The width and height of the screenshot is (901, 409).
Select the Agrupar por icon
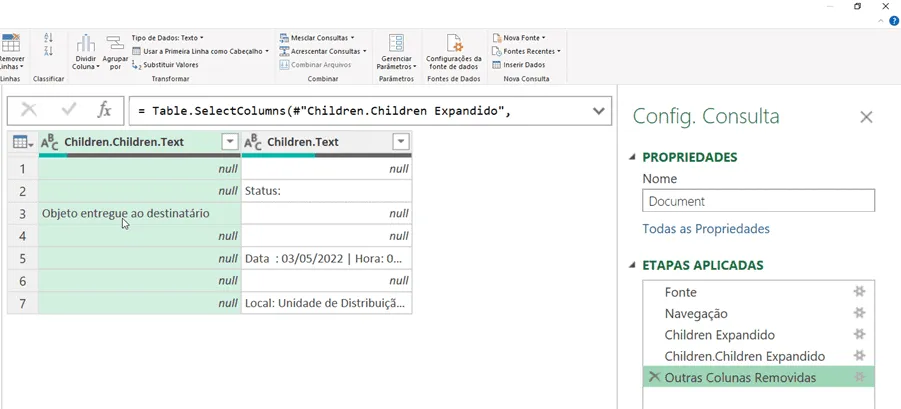pyautogui.click(x=115, y=44)
